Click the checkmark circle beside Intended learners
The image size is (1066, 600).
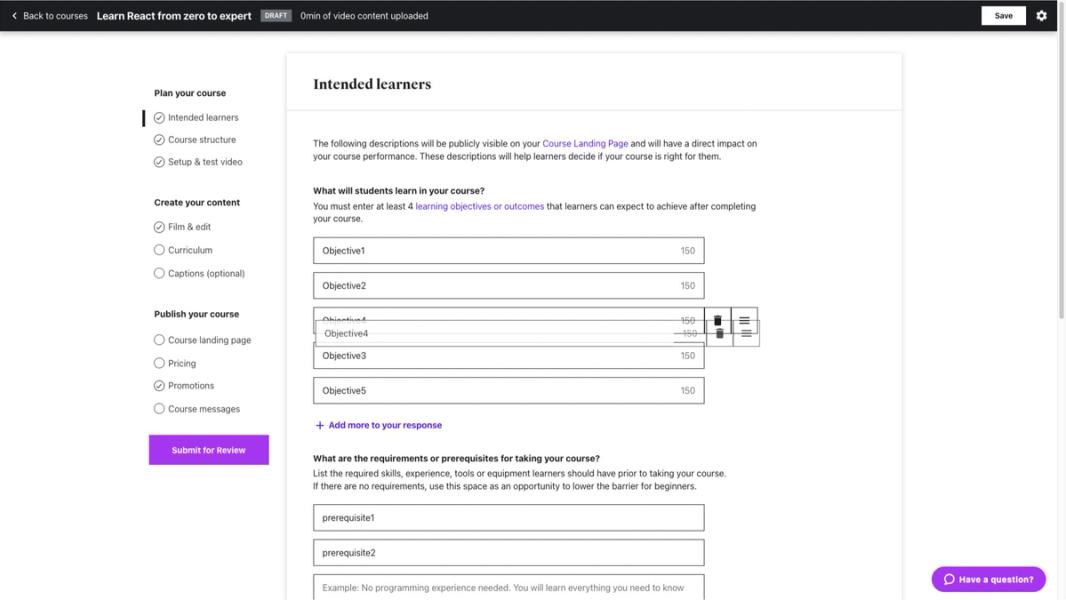[159, 117]
